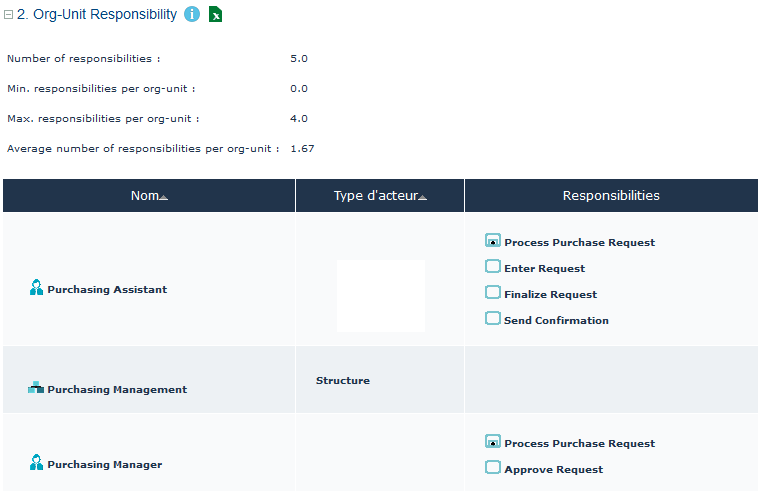Toggle the Finalize Request checkbox
The width and height of the screenshot is (762, 491).
coord(493,293)
